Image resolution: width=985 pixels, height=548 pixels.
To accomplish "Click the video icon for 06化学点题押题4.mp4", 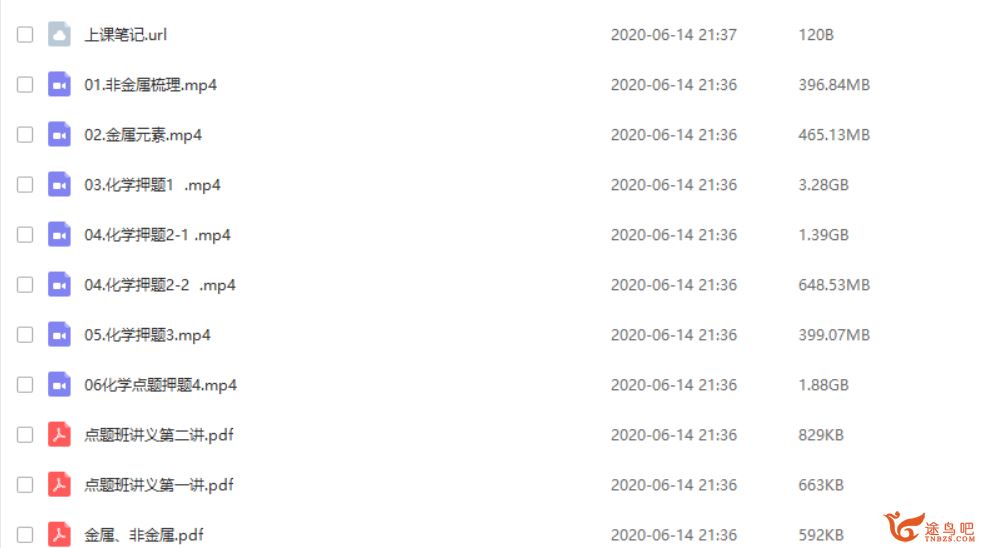I will (x=59, y=385).
